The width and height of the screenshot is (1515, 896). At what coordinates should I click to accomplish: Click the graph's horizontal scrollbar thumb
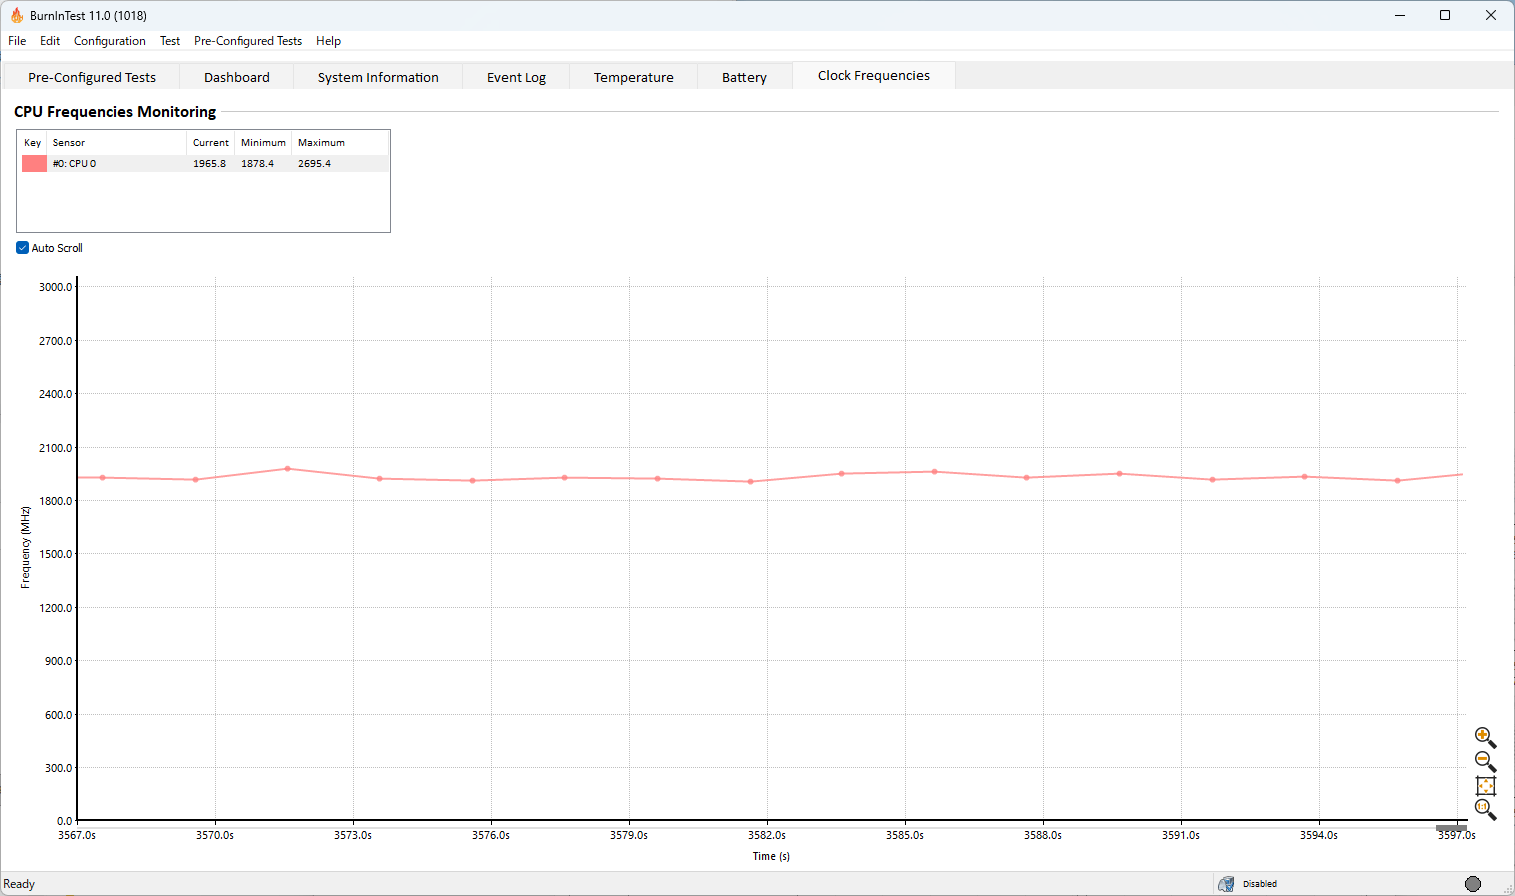click(1450, 828)
